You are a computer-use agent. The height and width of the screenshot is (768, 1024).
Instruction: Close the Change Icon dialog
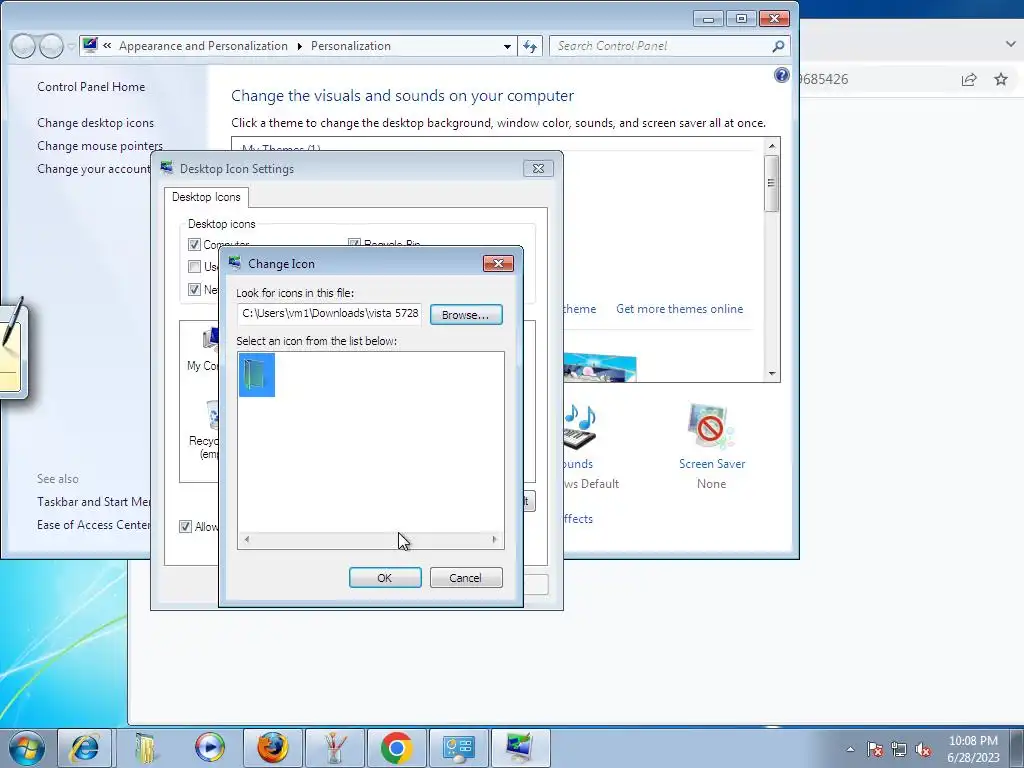click(498, 263)
